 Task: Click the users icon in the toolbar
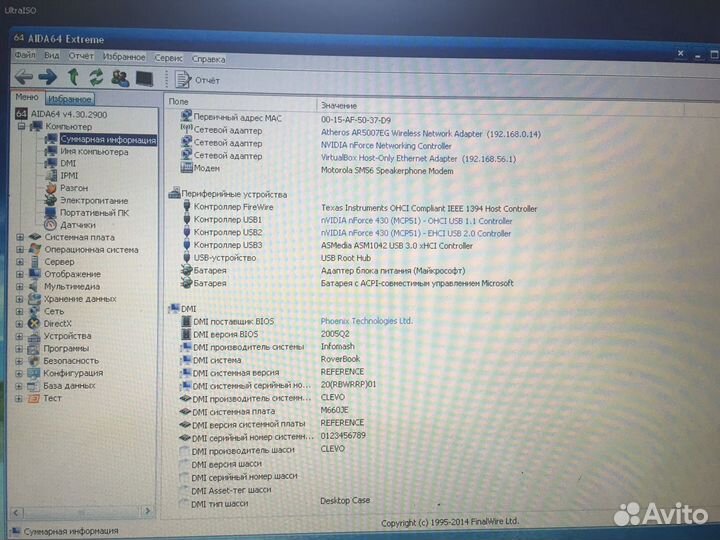pos(120,78)
